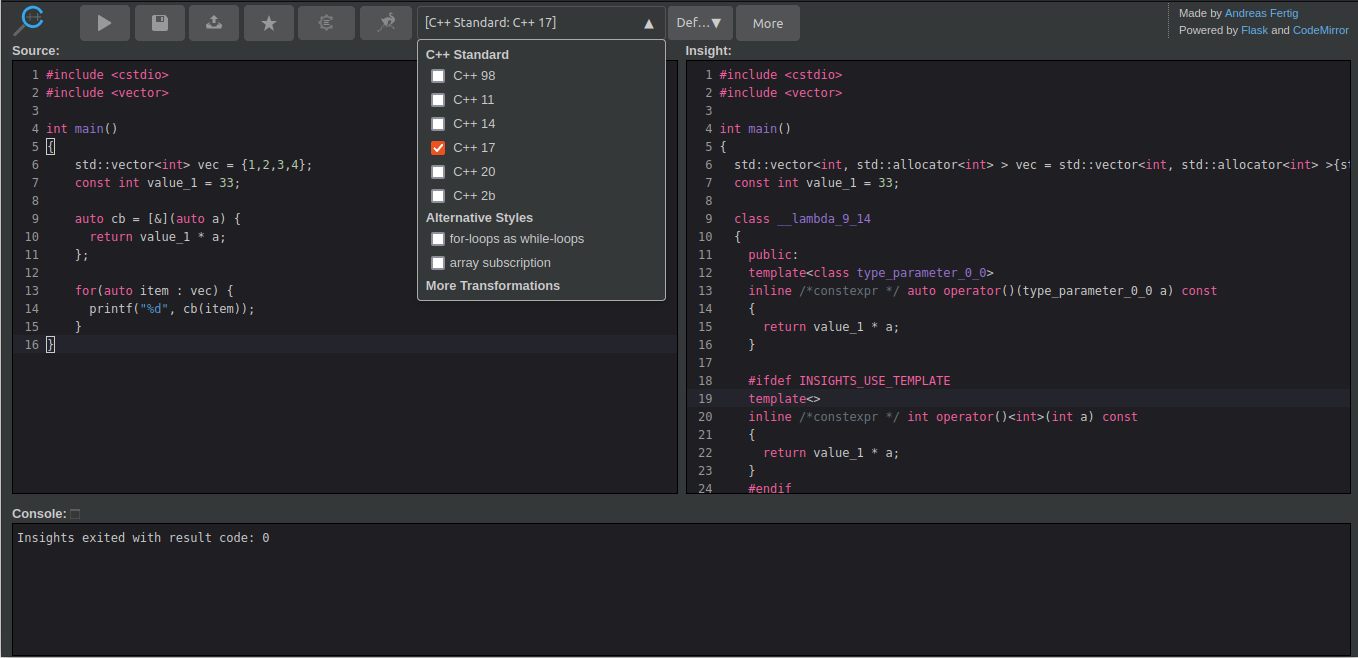1358x658 pixels.
Task: Open the CodeMirror link
Action: (1320, 30)
